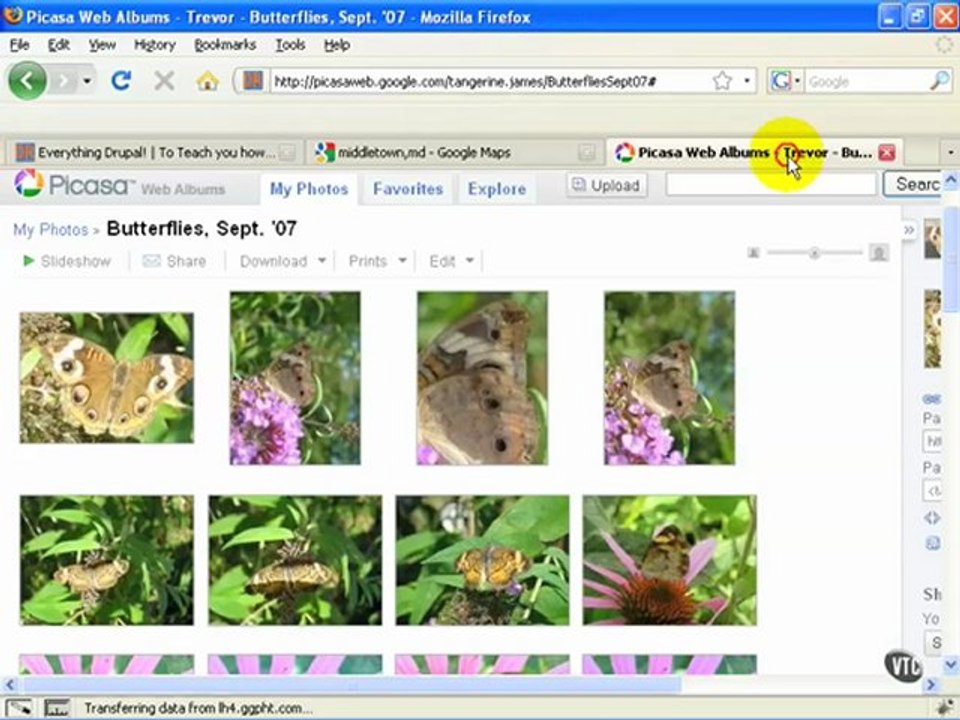Click the first status bar icon at bottom left
Screen dimensions: 960x720
(x=20, y=708)
